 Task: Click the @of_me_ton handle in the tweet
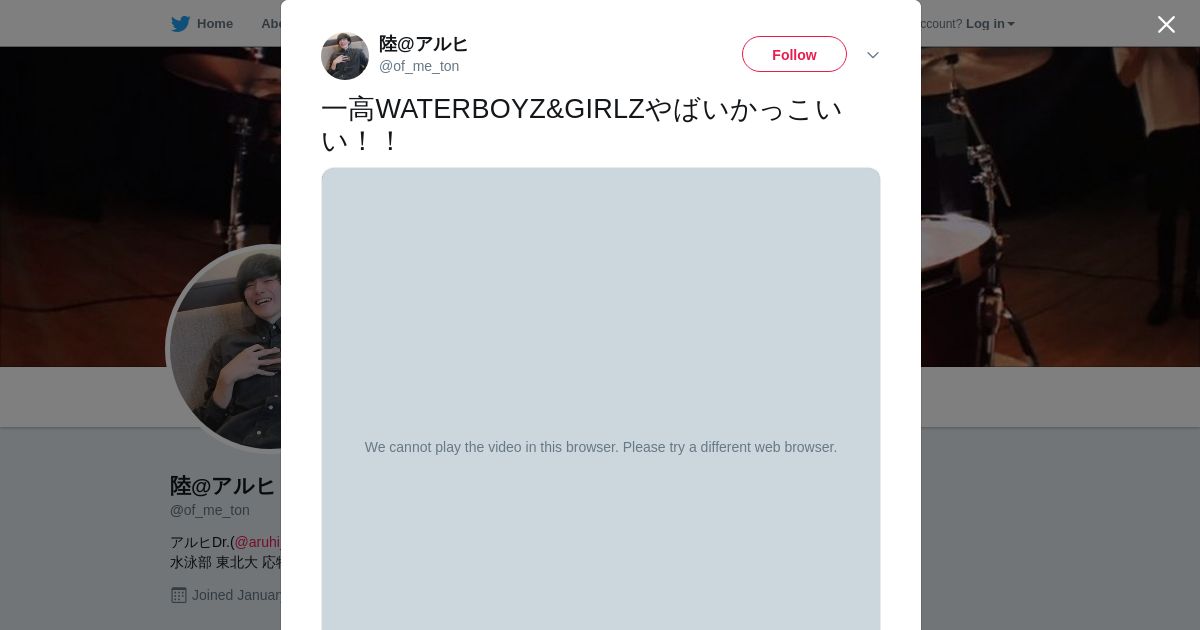(419, 66)
